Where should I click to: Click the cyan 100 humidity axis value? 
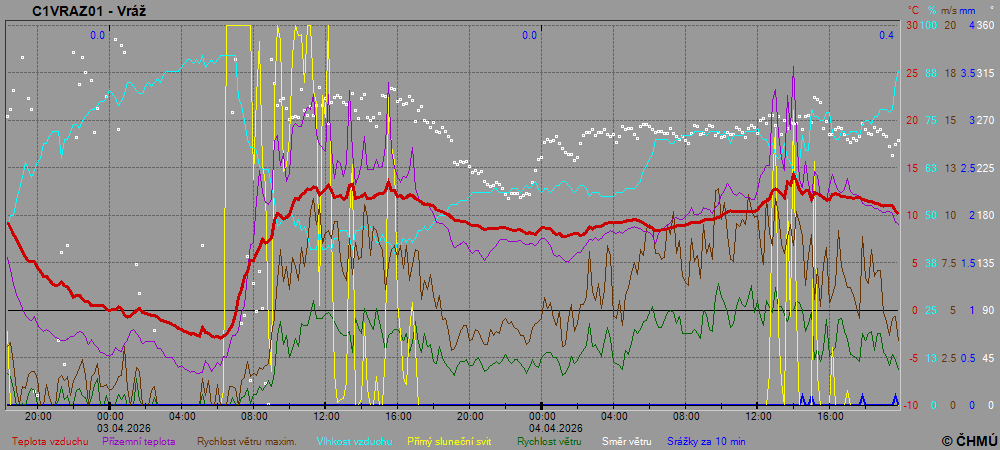tap(929, 25)
